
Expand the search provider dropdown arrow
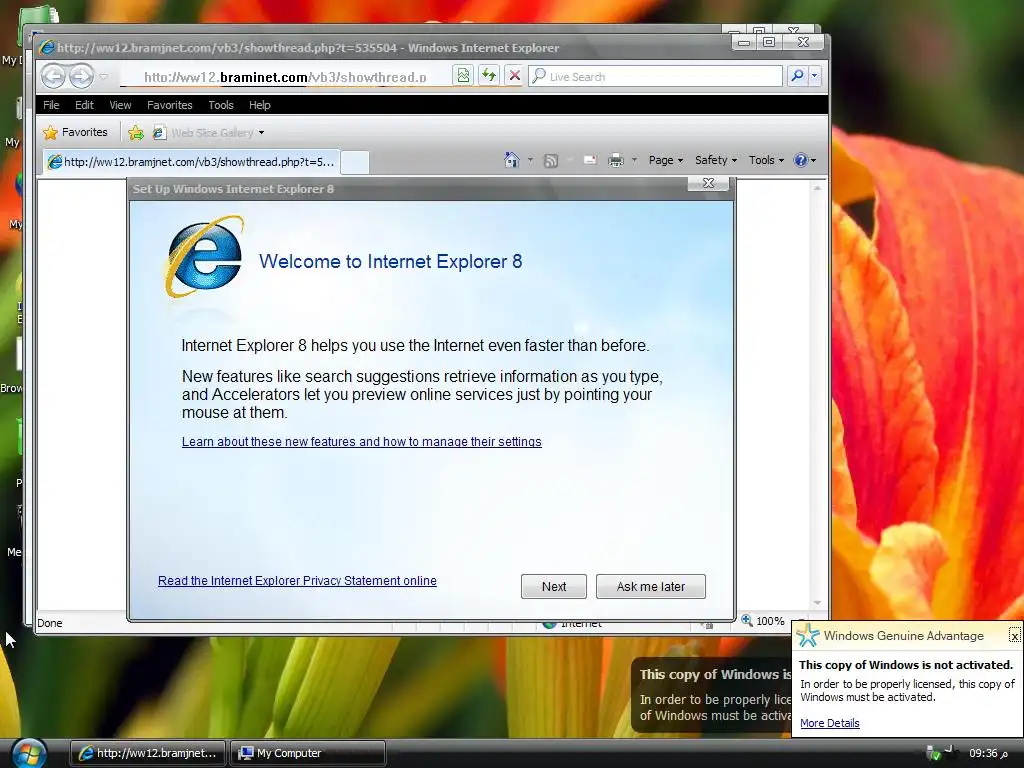[814, 76]
